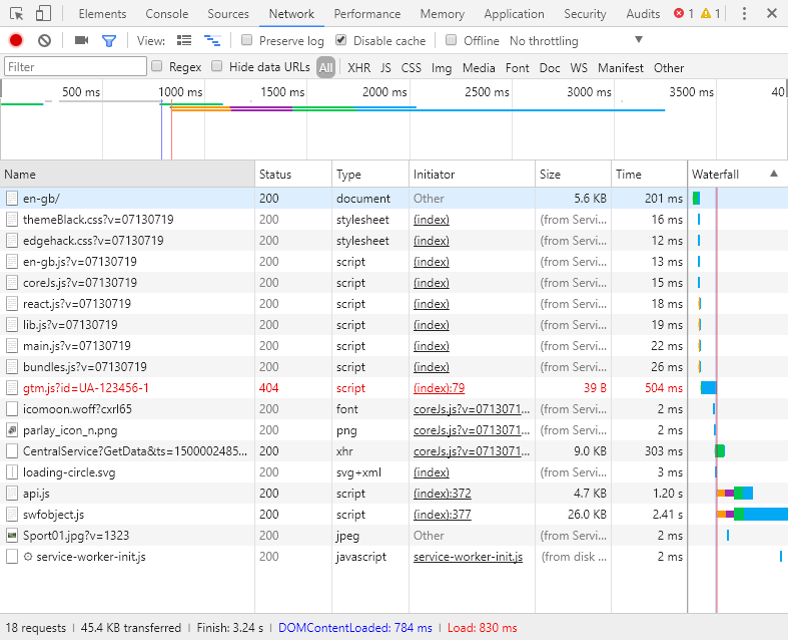Toggle the filter funnel icon
Image resolution: width=788 pixels, height=640 pixels.
click(109, 41)
